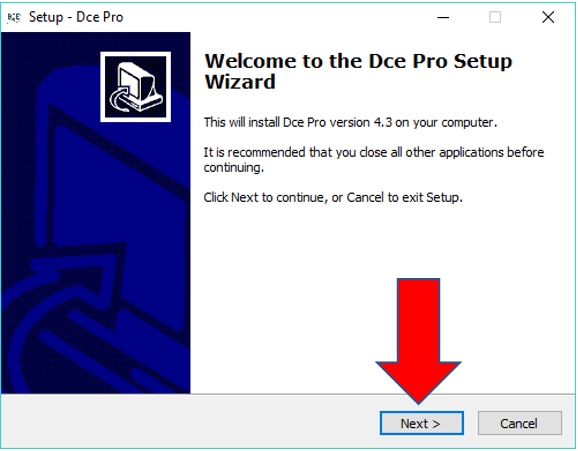
Task: Click the empty title bar space beside the title
Action: tap(276, 17)
